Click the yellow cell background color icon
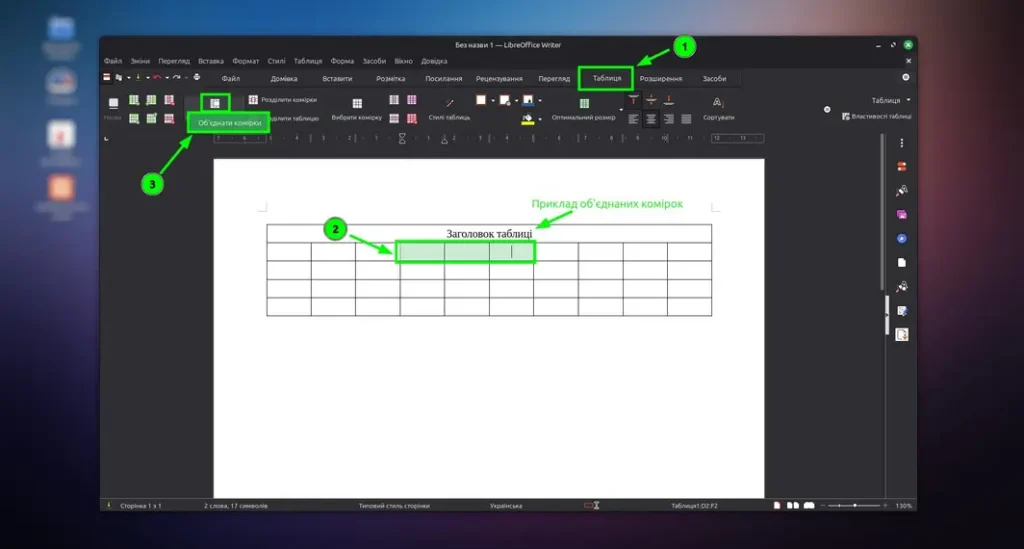 coord(528,119)
